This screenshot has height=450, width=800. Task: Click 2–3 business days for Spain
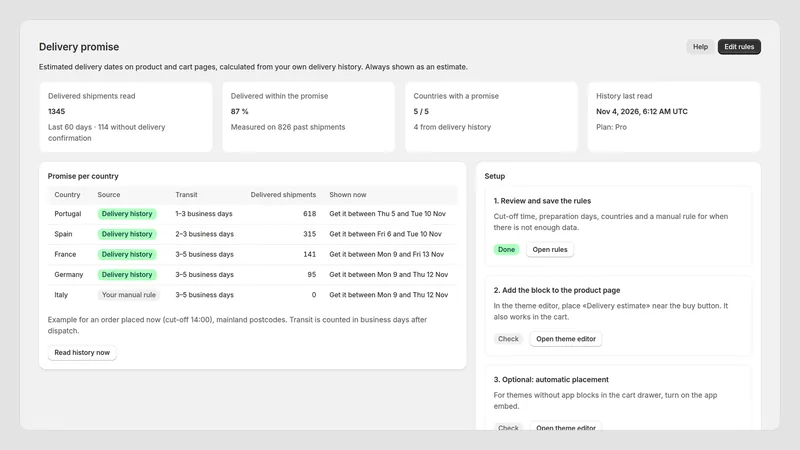click(205, 234)
